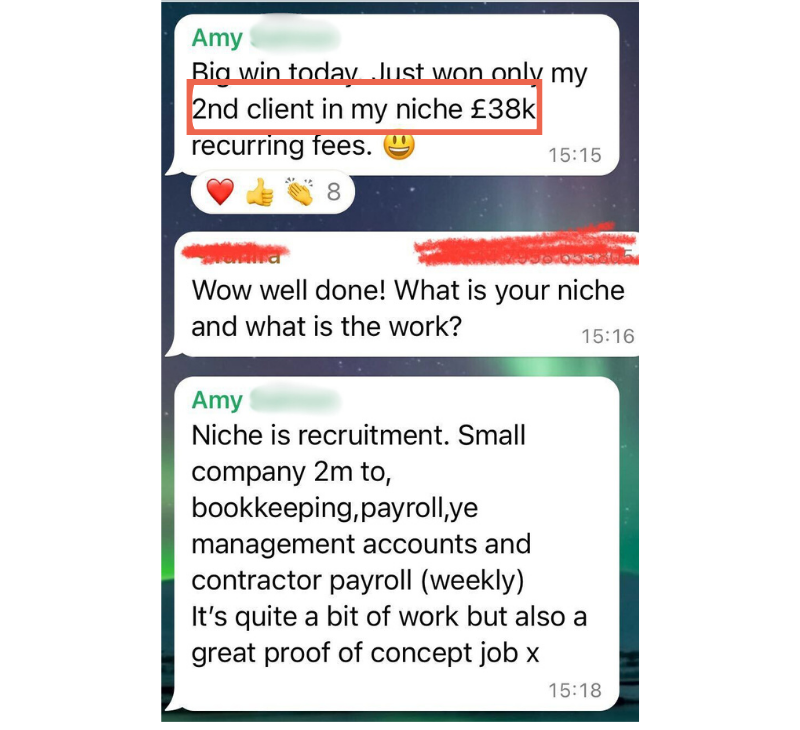Click the blurred surname next to first Amy
Image resolution: width=800 pixels, height=730 pixels.
294,38
